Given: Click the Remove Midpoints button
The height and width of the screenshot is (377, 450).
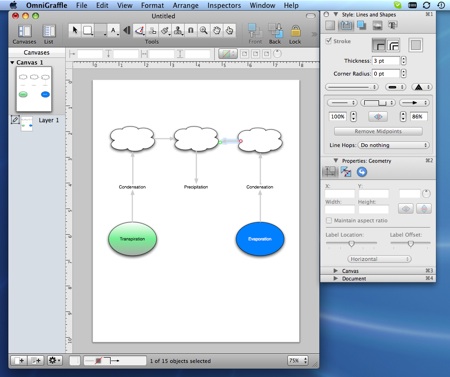Looking at the screenshot, I should (378, 131).
